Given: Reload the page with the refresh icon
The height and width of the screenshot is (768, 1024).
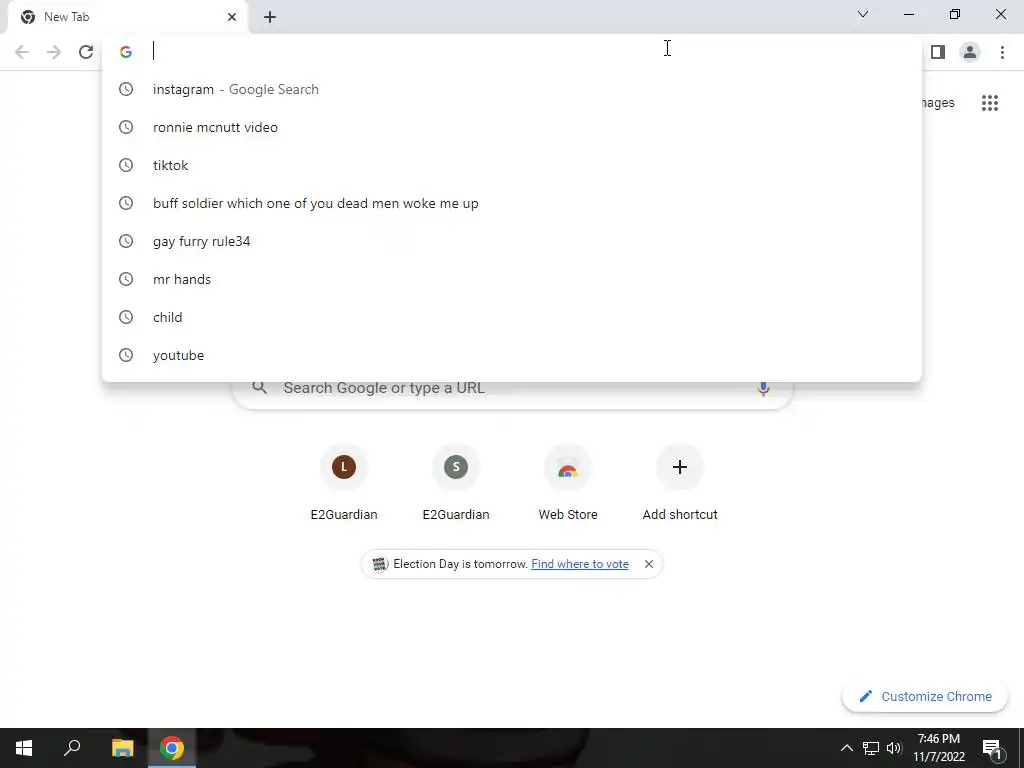Looking at the screenshot, I should coord(86,52).
